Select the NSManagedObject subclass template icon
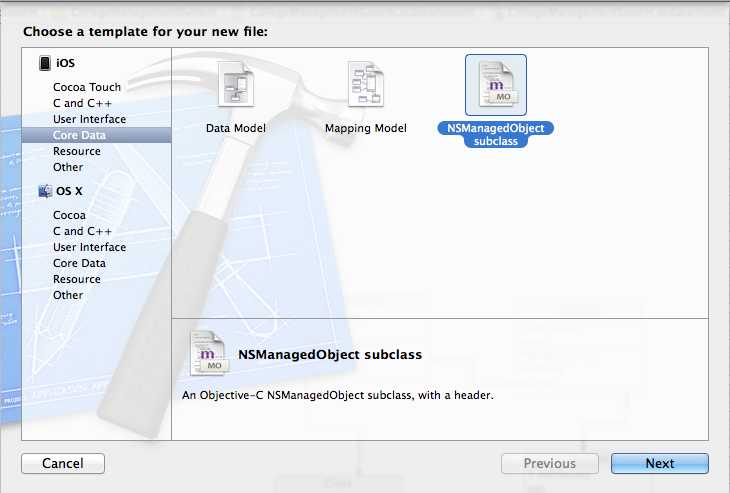 coord(496,85)
